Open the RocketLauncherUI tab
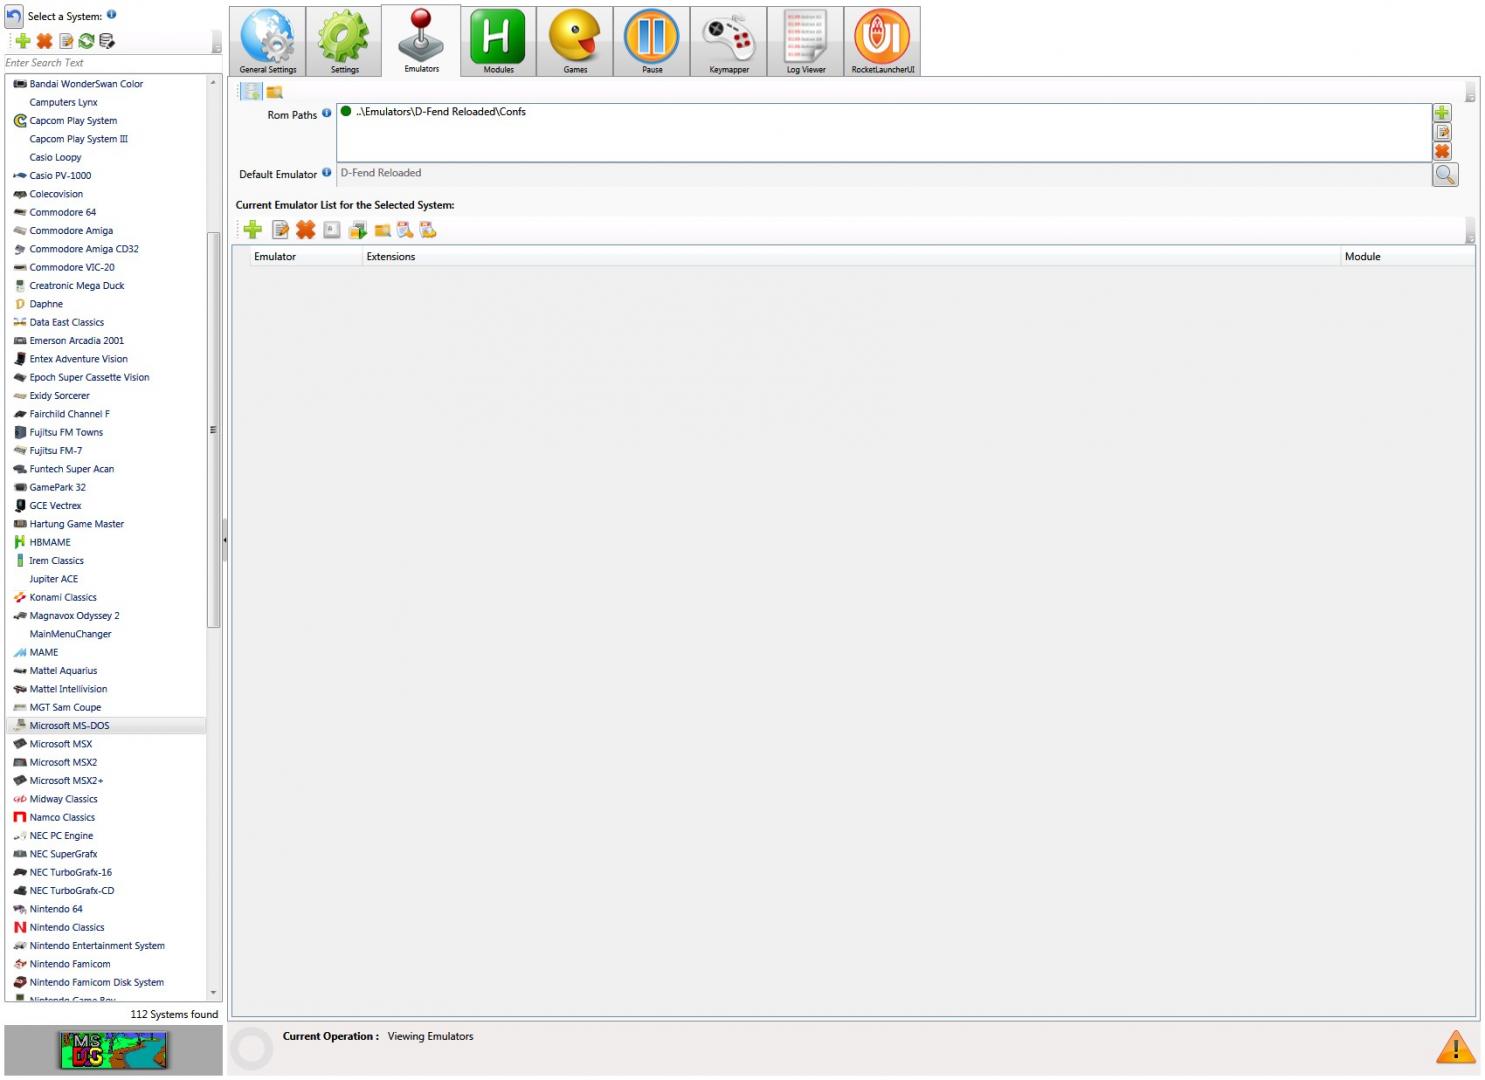This screenshot has width=1485, height=1080. 883,41
